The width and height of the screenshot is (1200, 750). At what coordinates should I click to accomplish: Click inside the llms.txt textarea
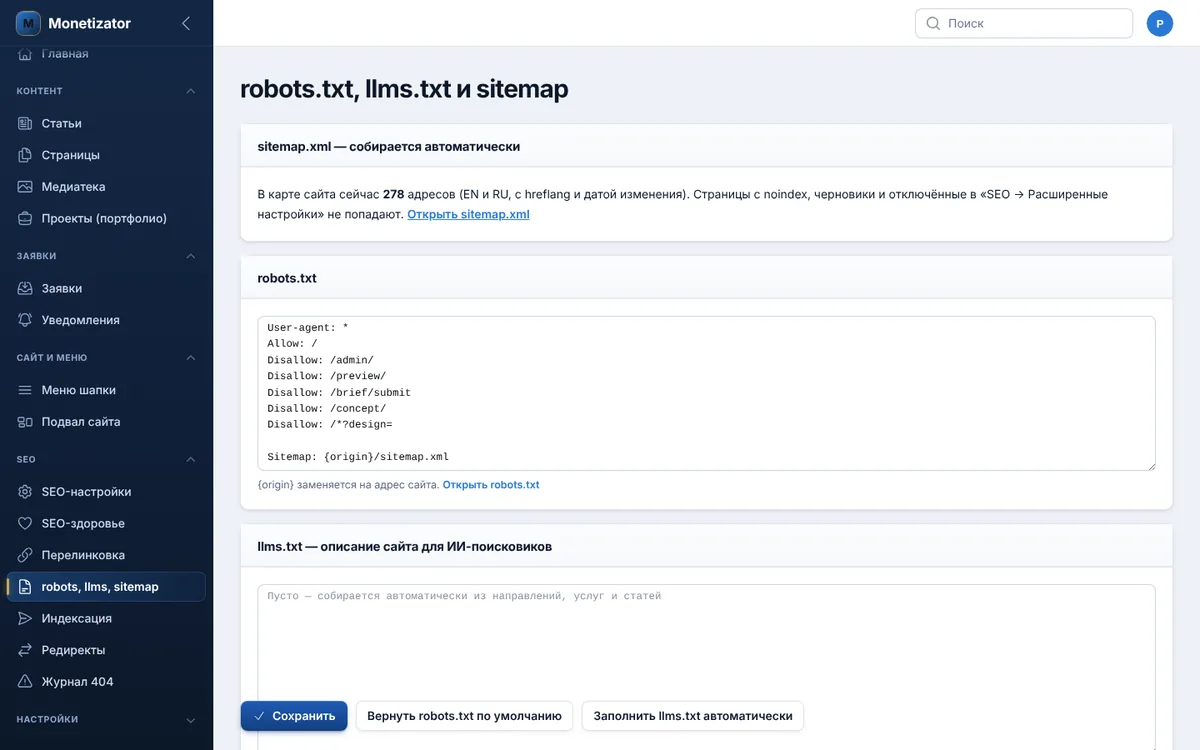pos(706,667)
